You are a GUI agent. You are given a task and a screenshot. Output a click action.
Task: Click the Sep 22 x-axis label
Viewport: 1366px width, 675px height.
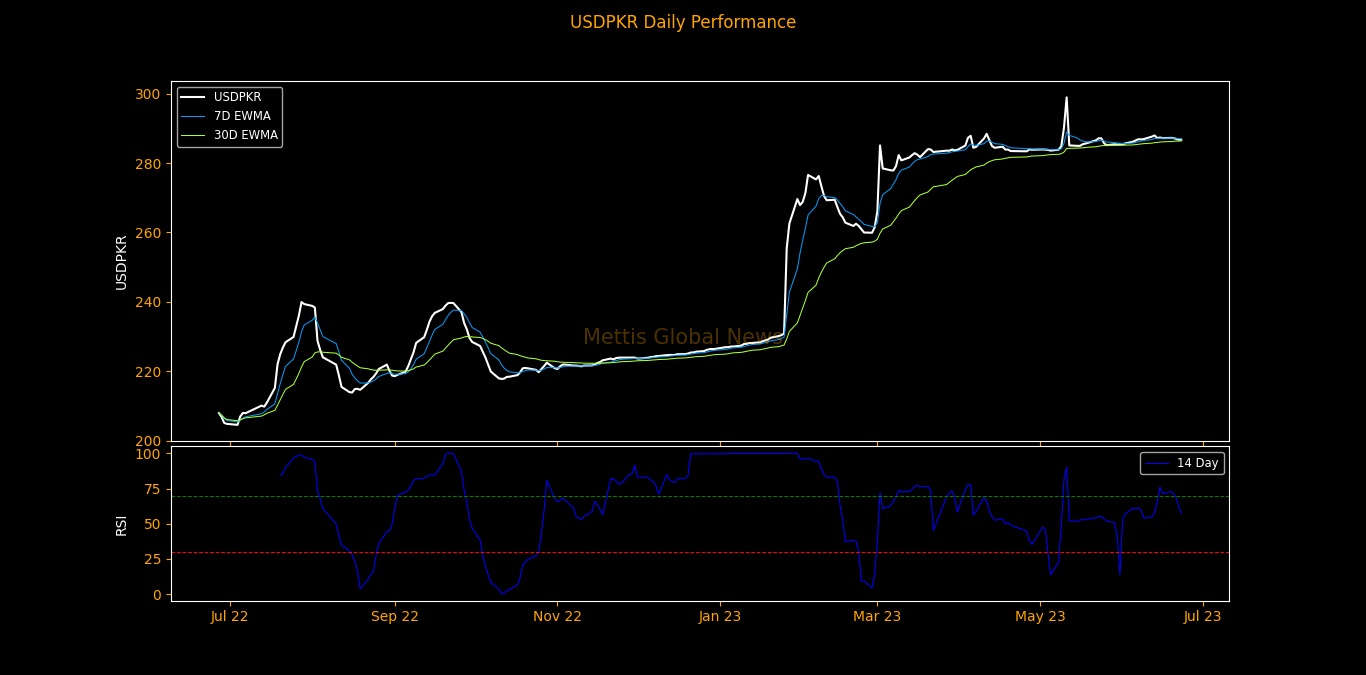point(395,617)
